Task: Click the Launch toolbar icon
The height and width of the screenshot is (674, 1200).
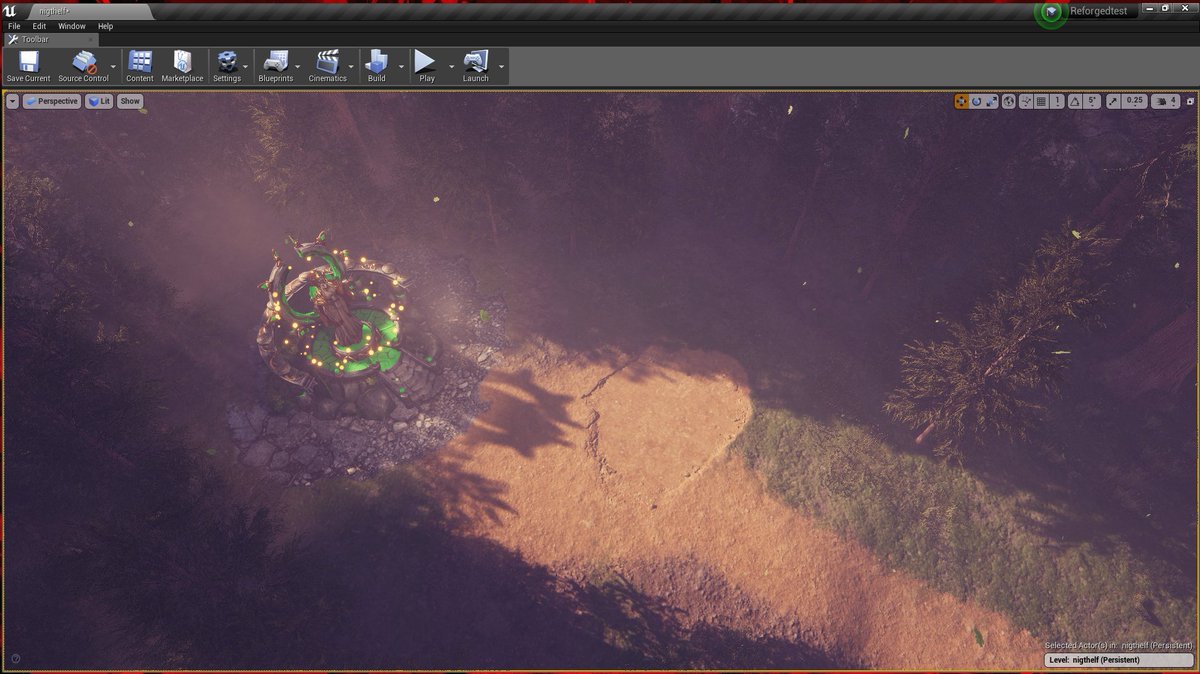Action: 475,62
